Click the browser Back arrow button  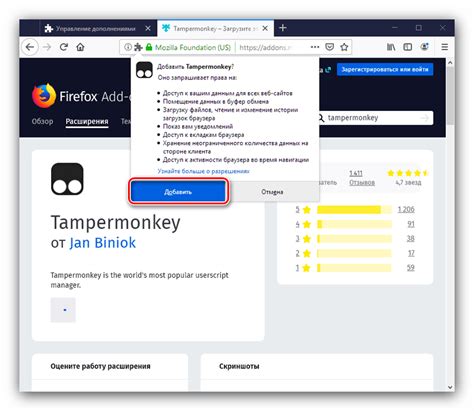pos(30,47)
